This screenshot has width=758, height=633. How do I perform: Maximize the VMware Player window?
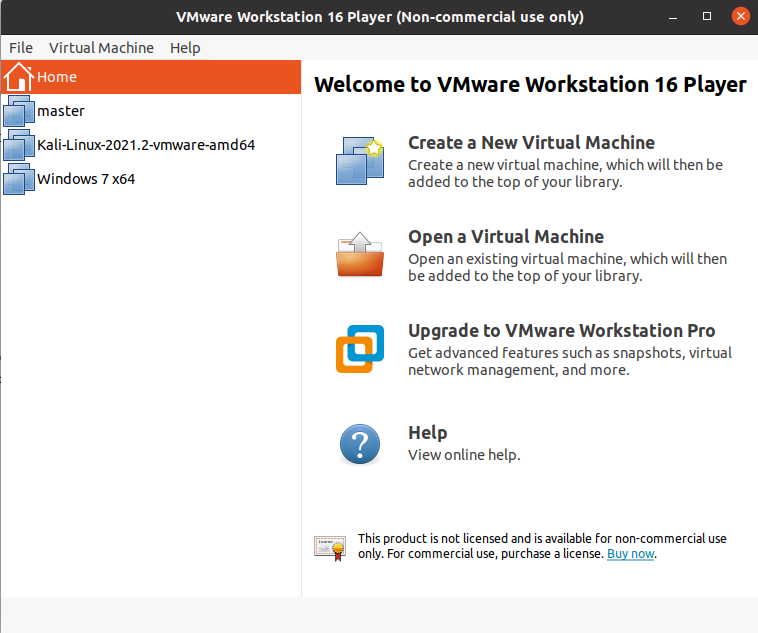click(708, 17)
